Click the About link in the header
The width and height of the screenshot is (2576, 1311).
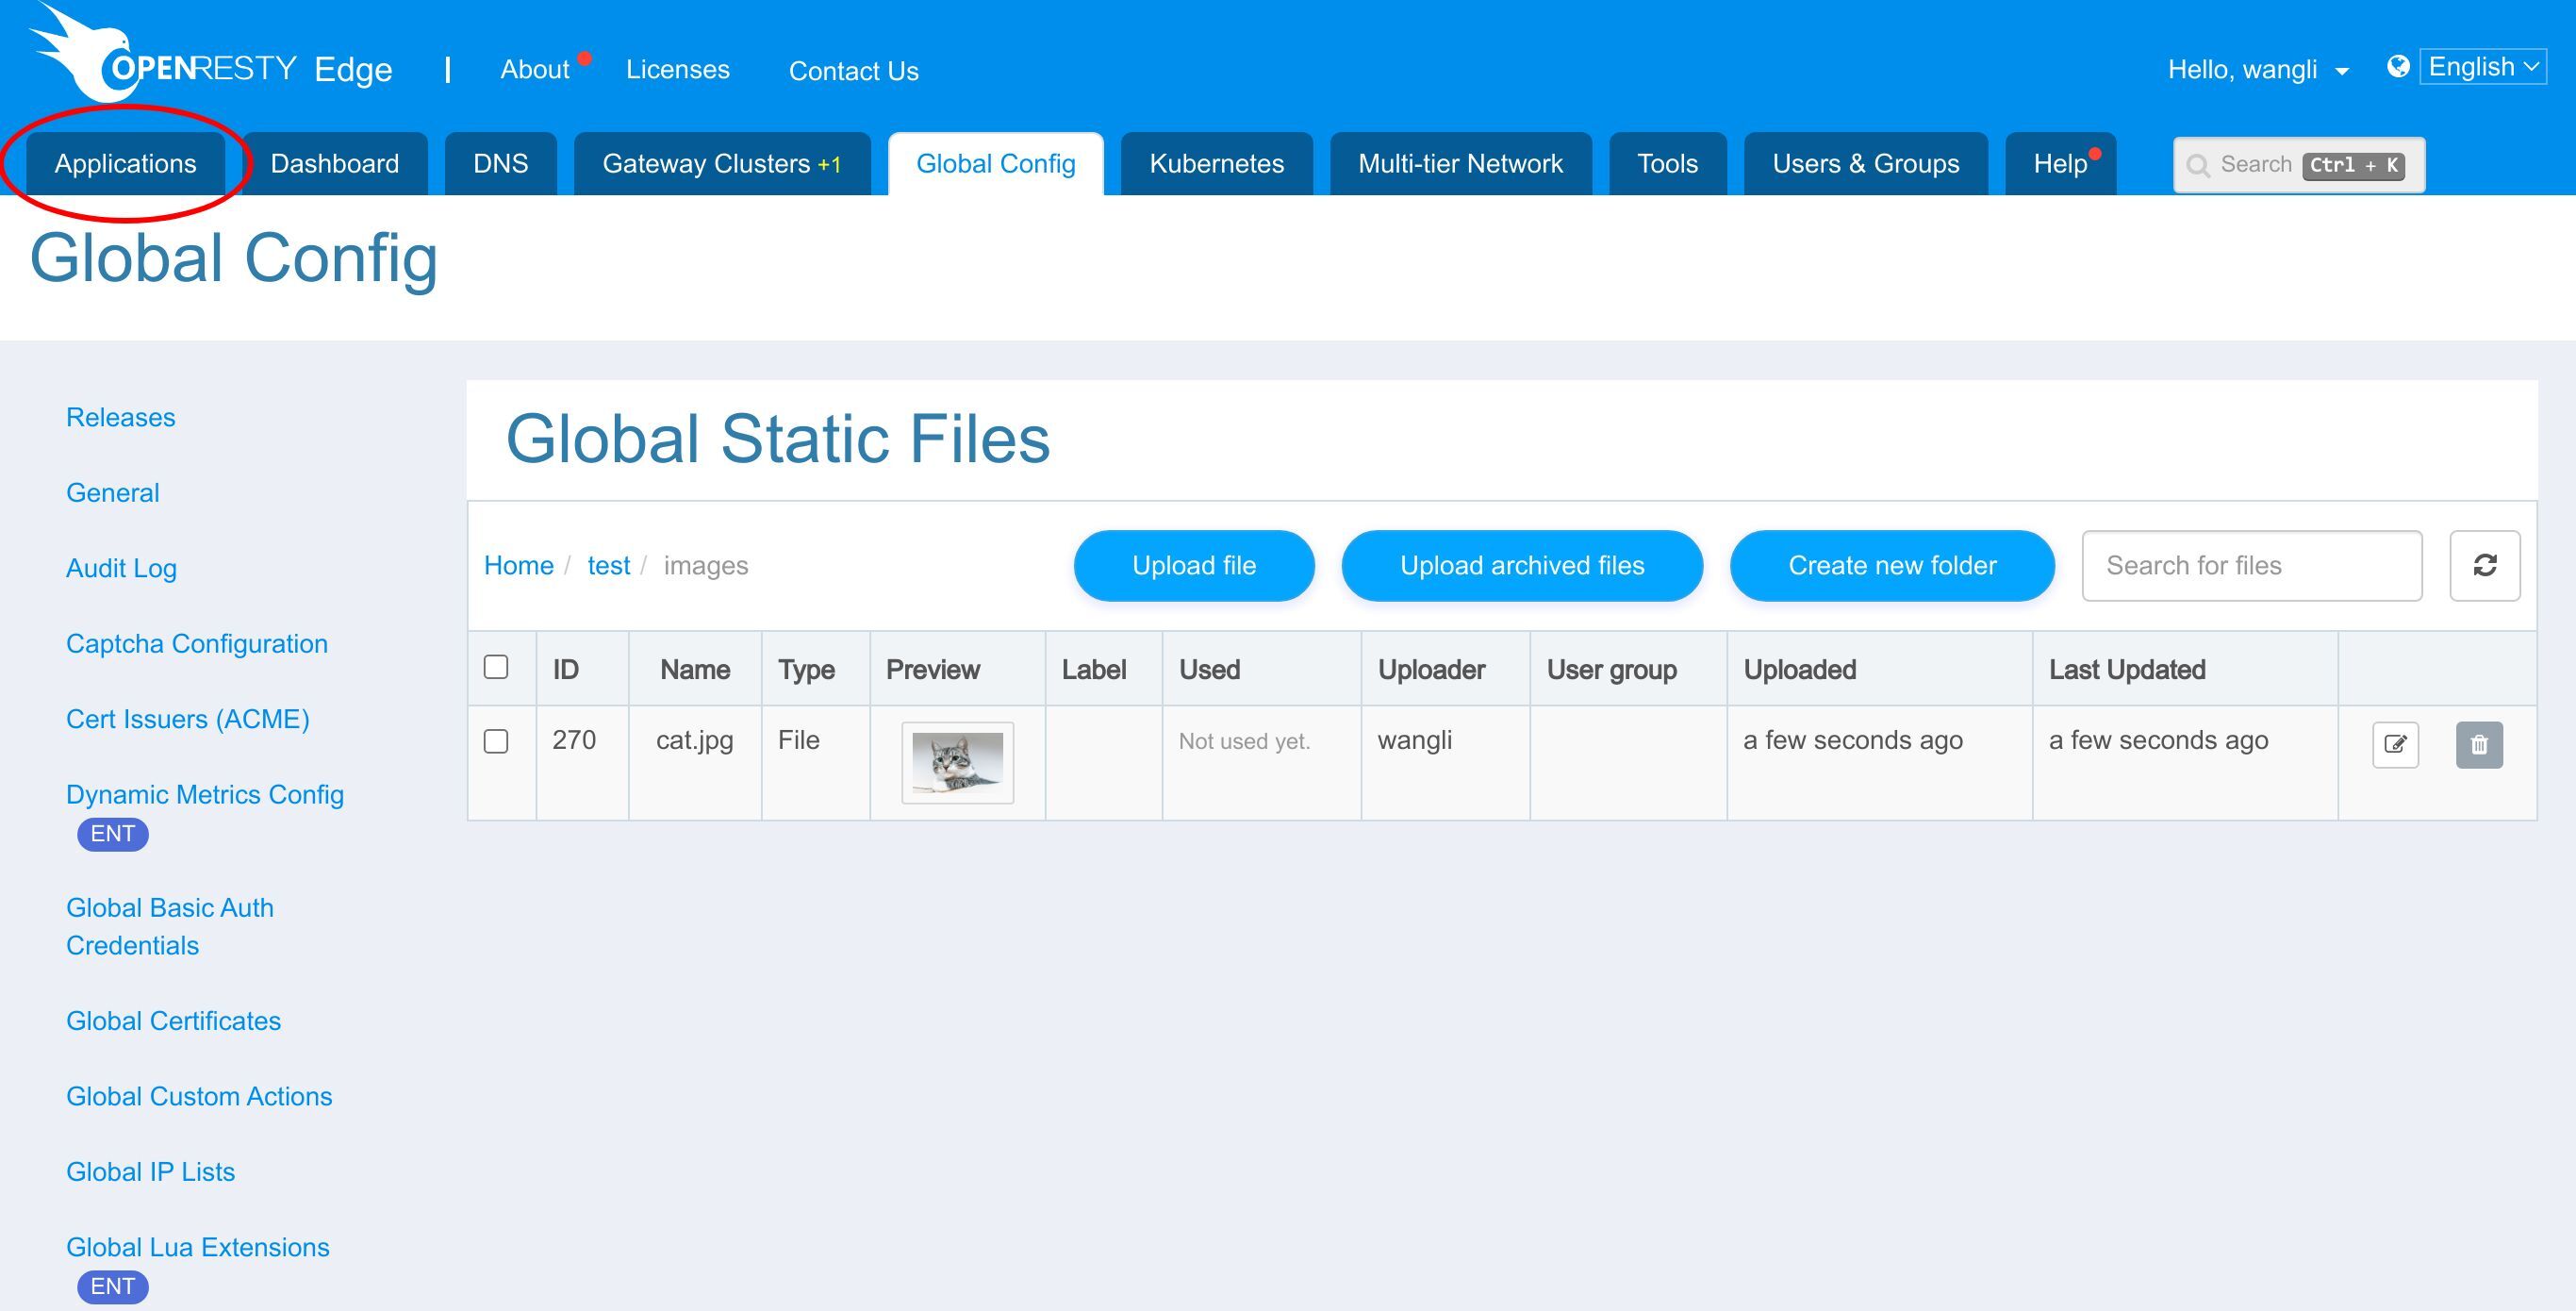[535, 69]
